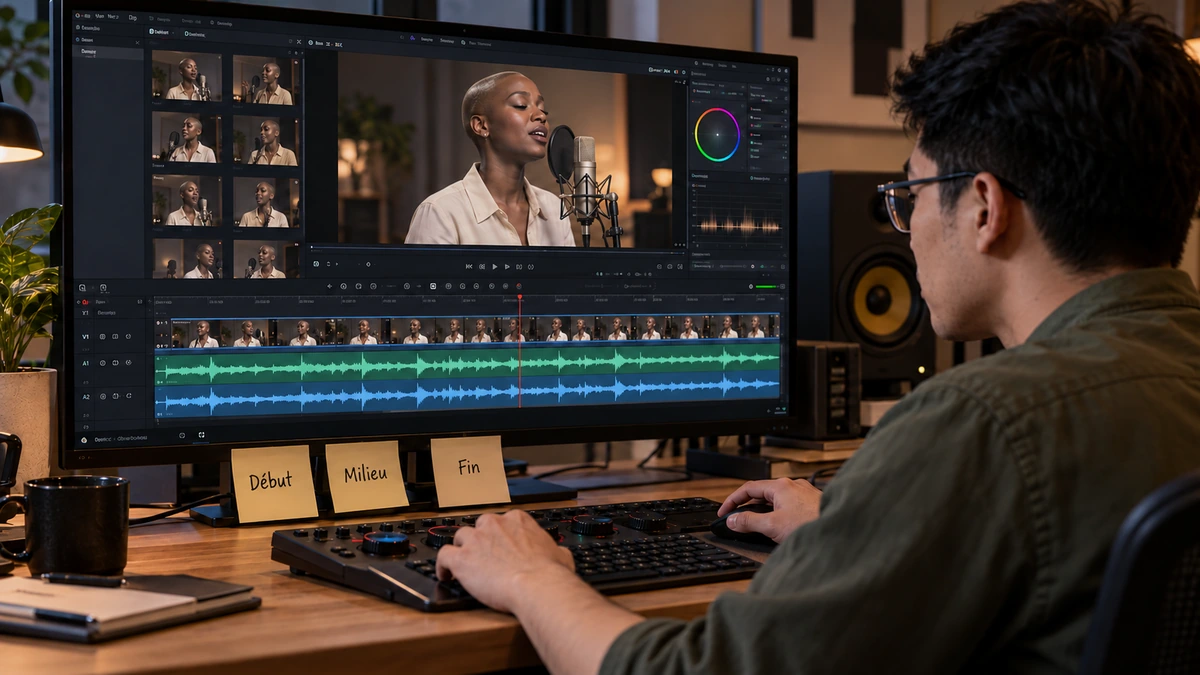1200x675 pixels.
Task: Click the viewer scrub bar under the preview
Action: 495,249
